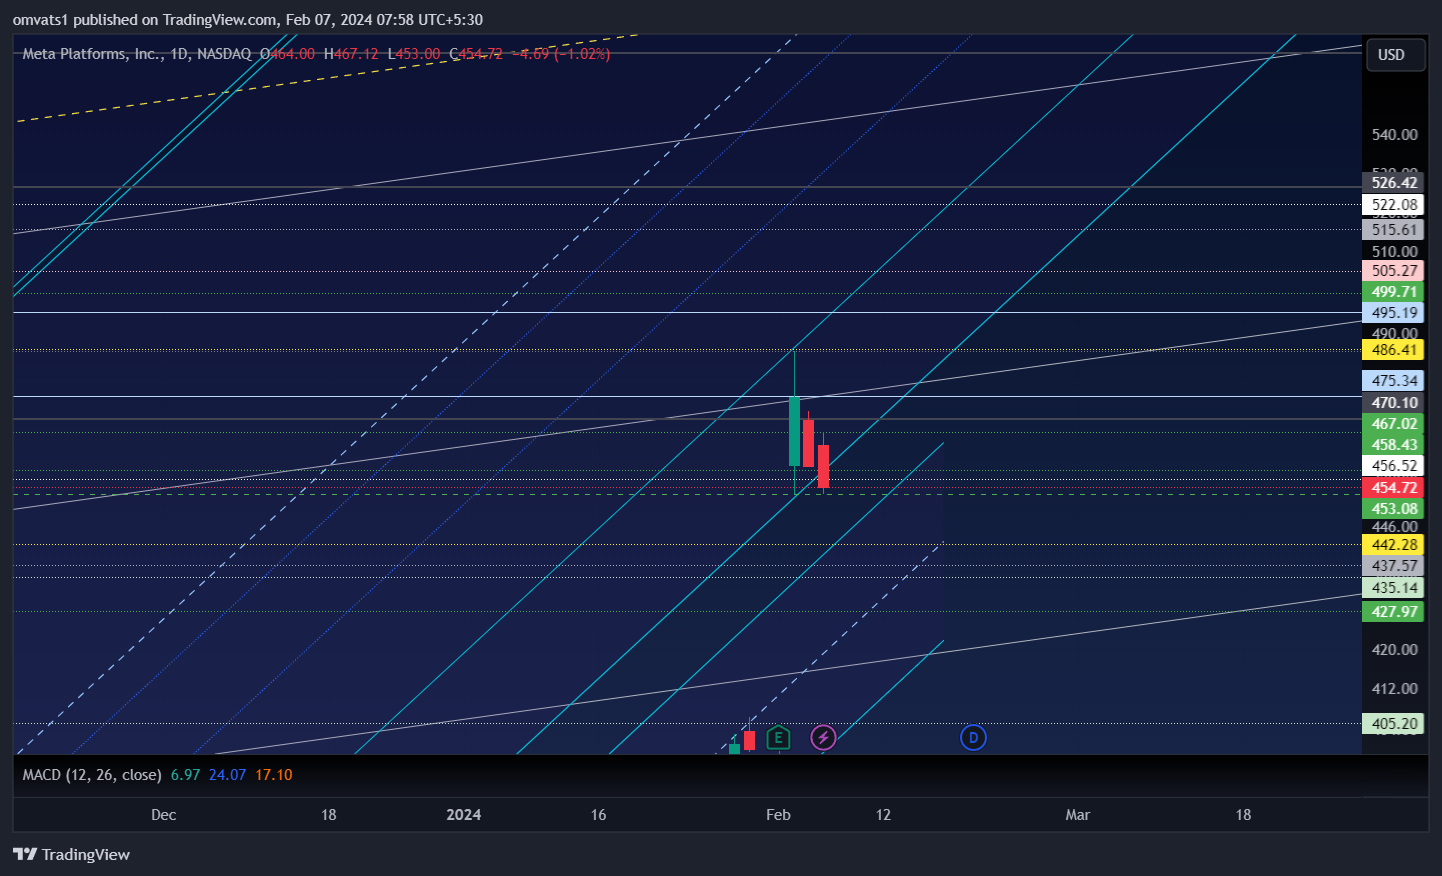Click the 412.00 price scale value
This screenshot has width=1442, height=876.
pos(1394,689)
